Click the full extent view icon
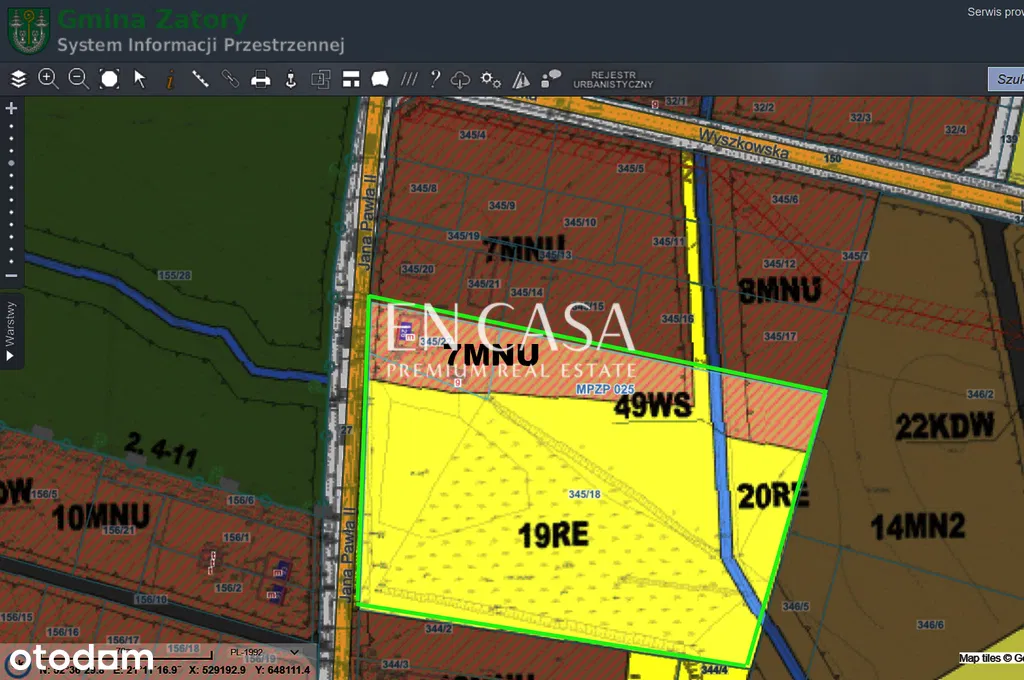The width and height of the screenshot is (1024, 680). pos(109,79)
